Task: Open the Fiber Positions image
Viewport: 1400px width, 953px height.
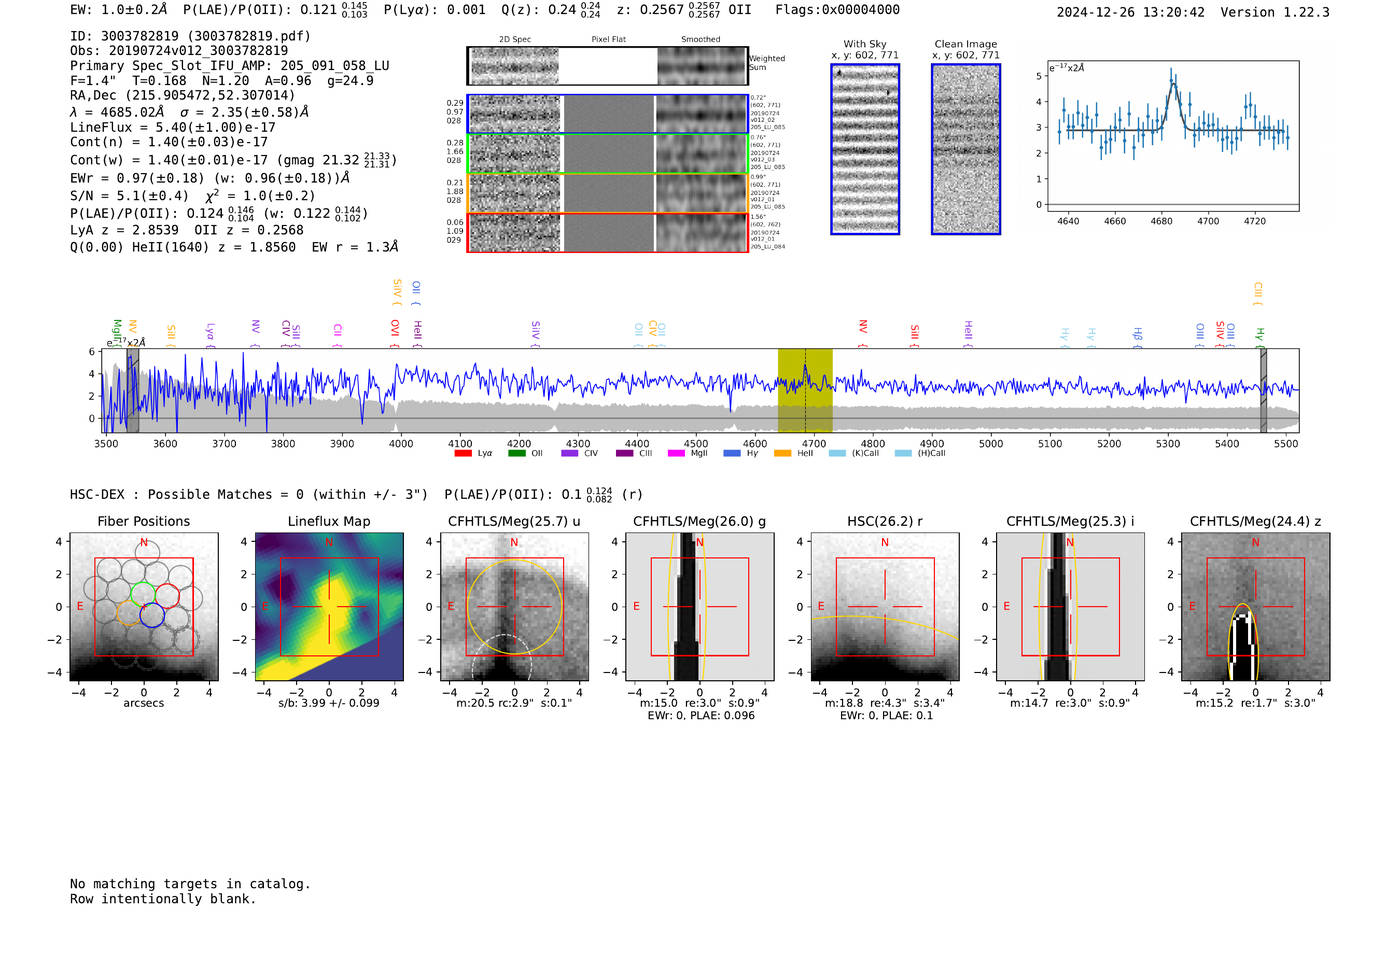Action: 144,607
